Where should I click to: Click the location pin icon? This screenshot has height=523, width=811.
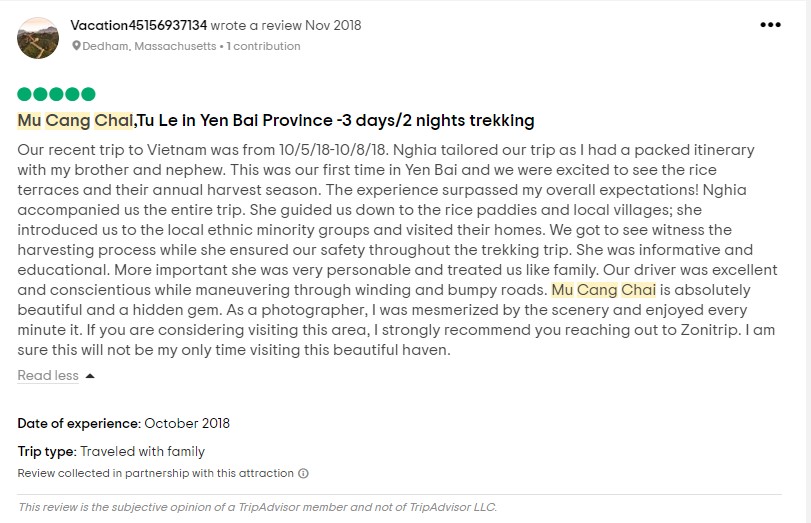click(76, 46)
